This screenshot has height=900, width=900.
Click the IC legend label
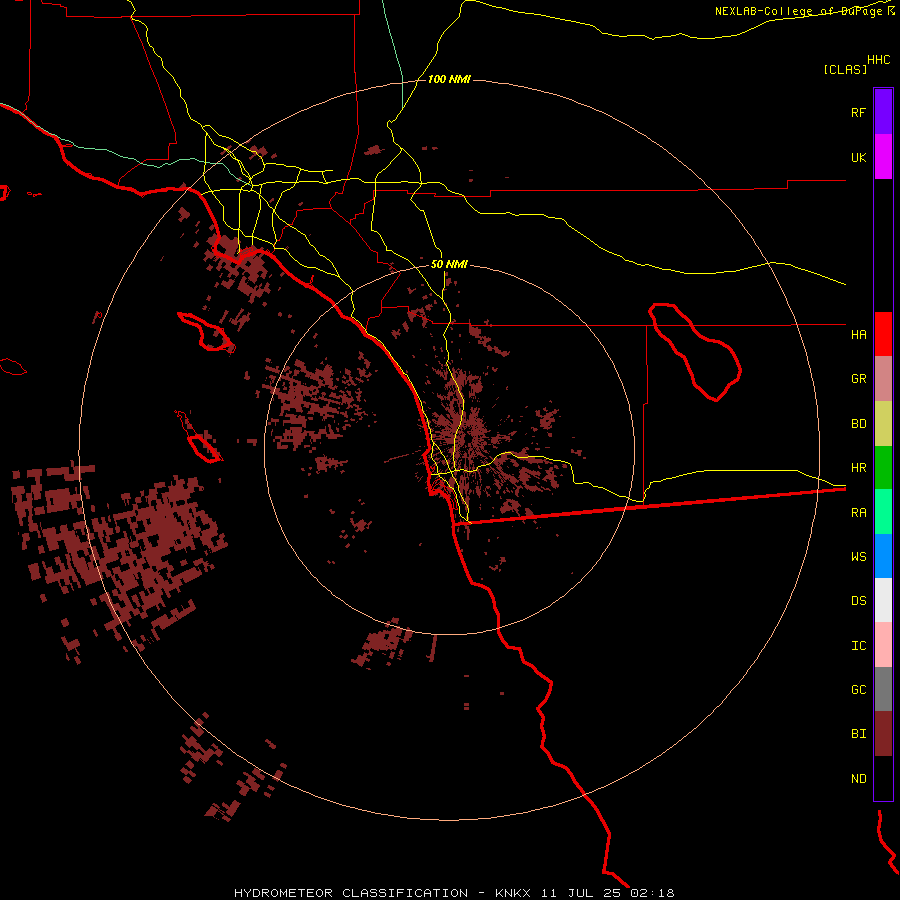tap(858, 646)
